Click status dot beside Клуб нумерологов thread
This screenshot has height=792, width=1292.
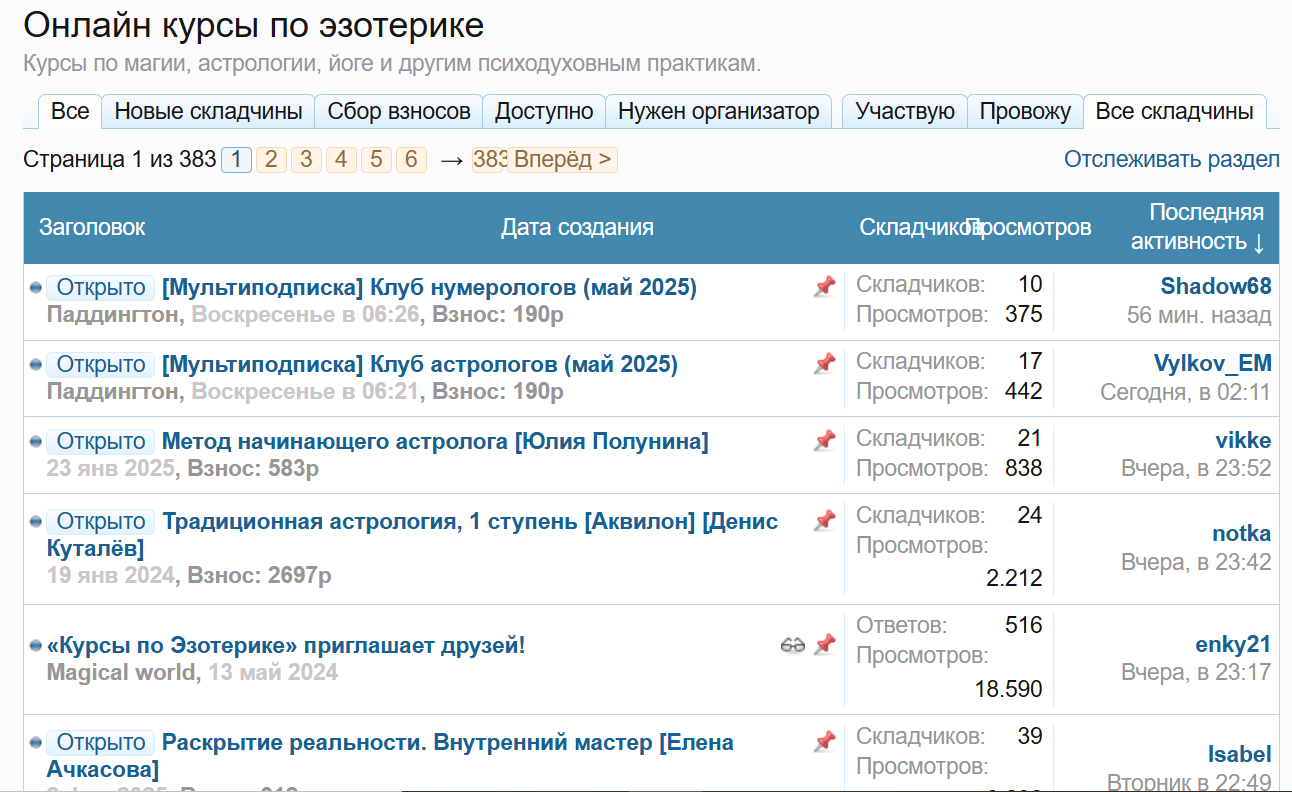pos(36,288)
